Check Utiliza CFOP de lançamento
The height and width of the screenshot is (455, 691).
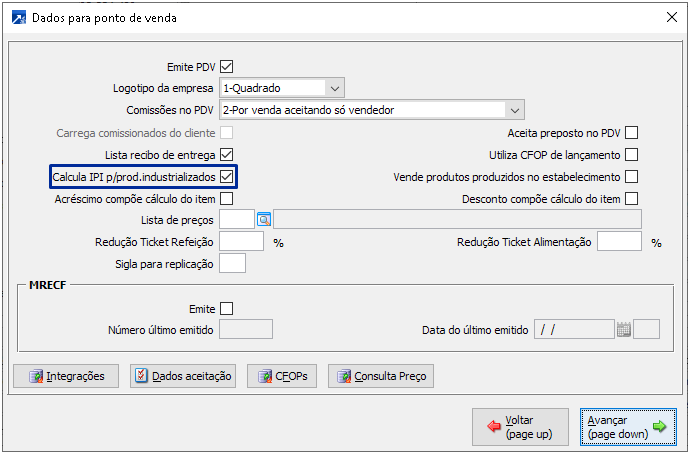[x=631, y=155]
